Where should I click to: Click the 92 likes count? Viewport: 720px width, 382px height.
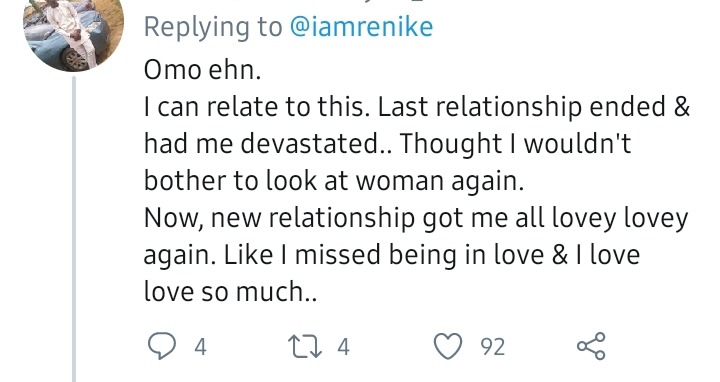pyautogui.click(x=493, y=347)
